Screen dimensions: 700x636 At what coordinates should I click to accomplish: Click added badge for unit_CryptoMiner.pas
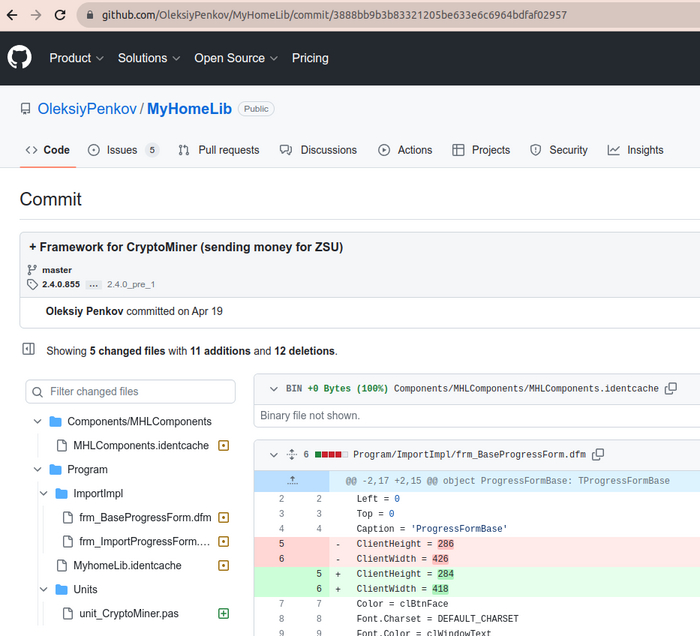coord(223,614)
